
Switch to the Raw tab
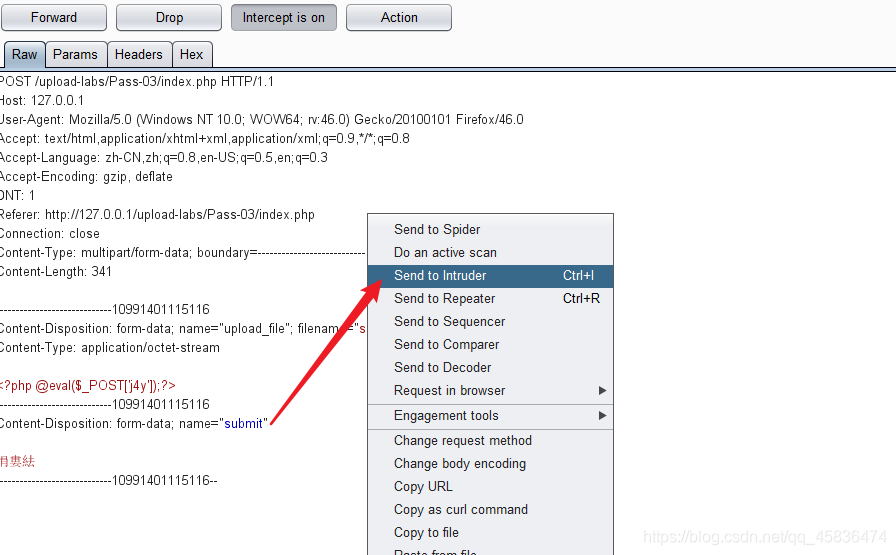(x=25, y=55)
